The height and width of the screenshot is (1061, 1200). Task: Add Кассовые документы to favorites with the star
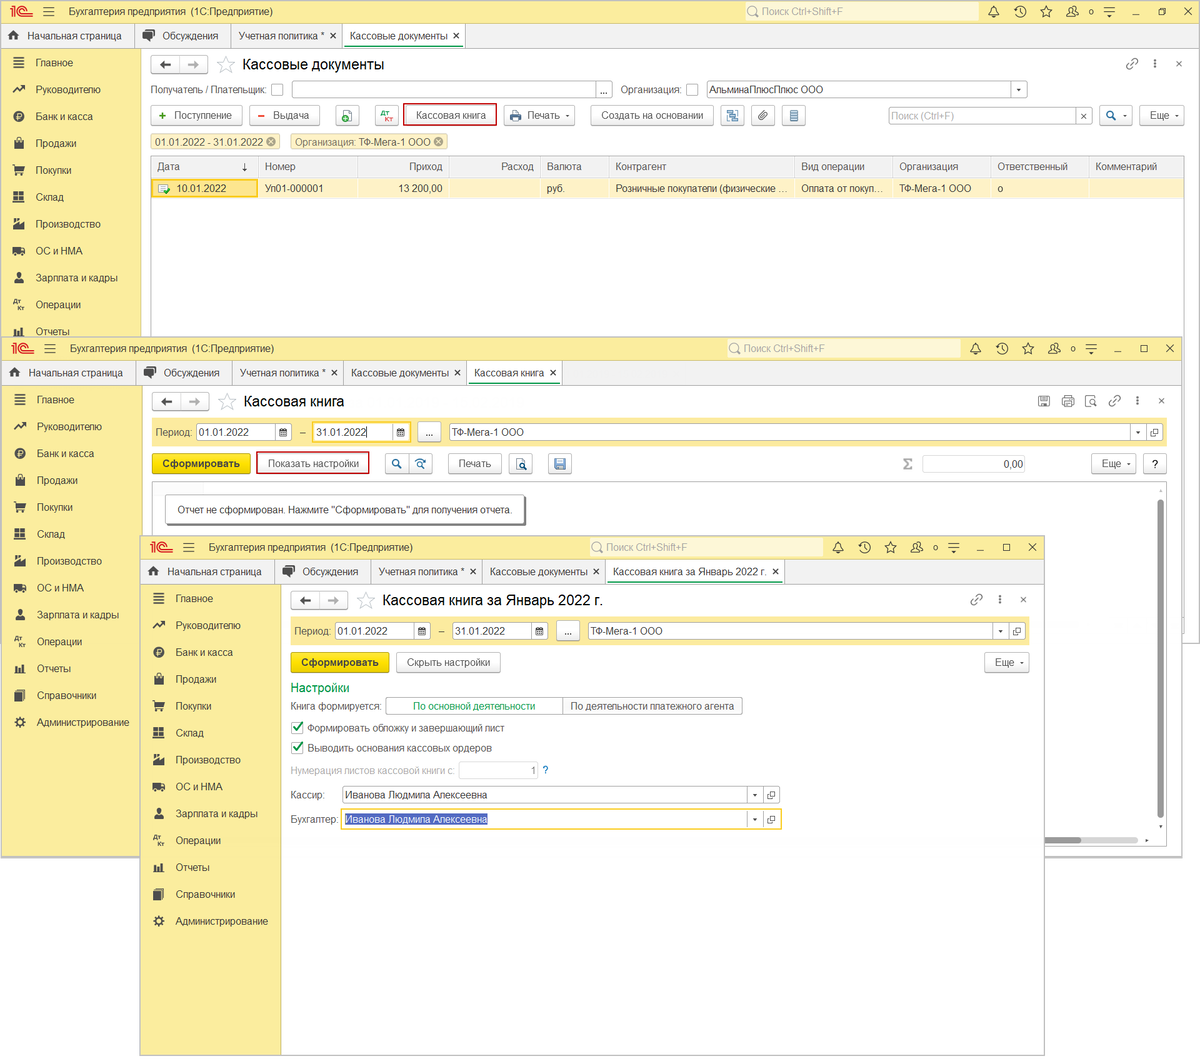[x=226, y=65]
